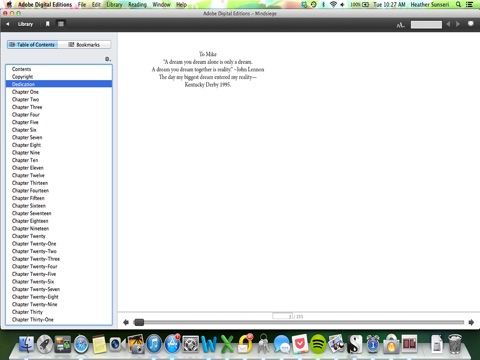
Task: Jump to Chapter Twenty-Nine
Action: (x=59, y=304)
